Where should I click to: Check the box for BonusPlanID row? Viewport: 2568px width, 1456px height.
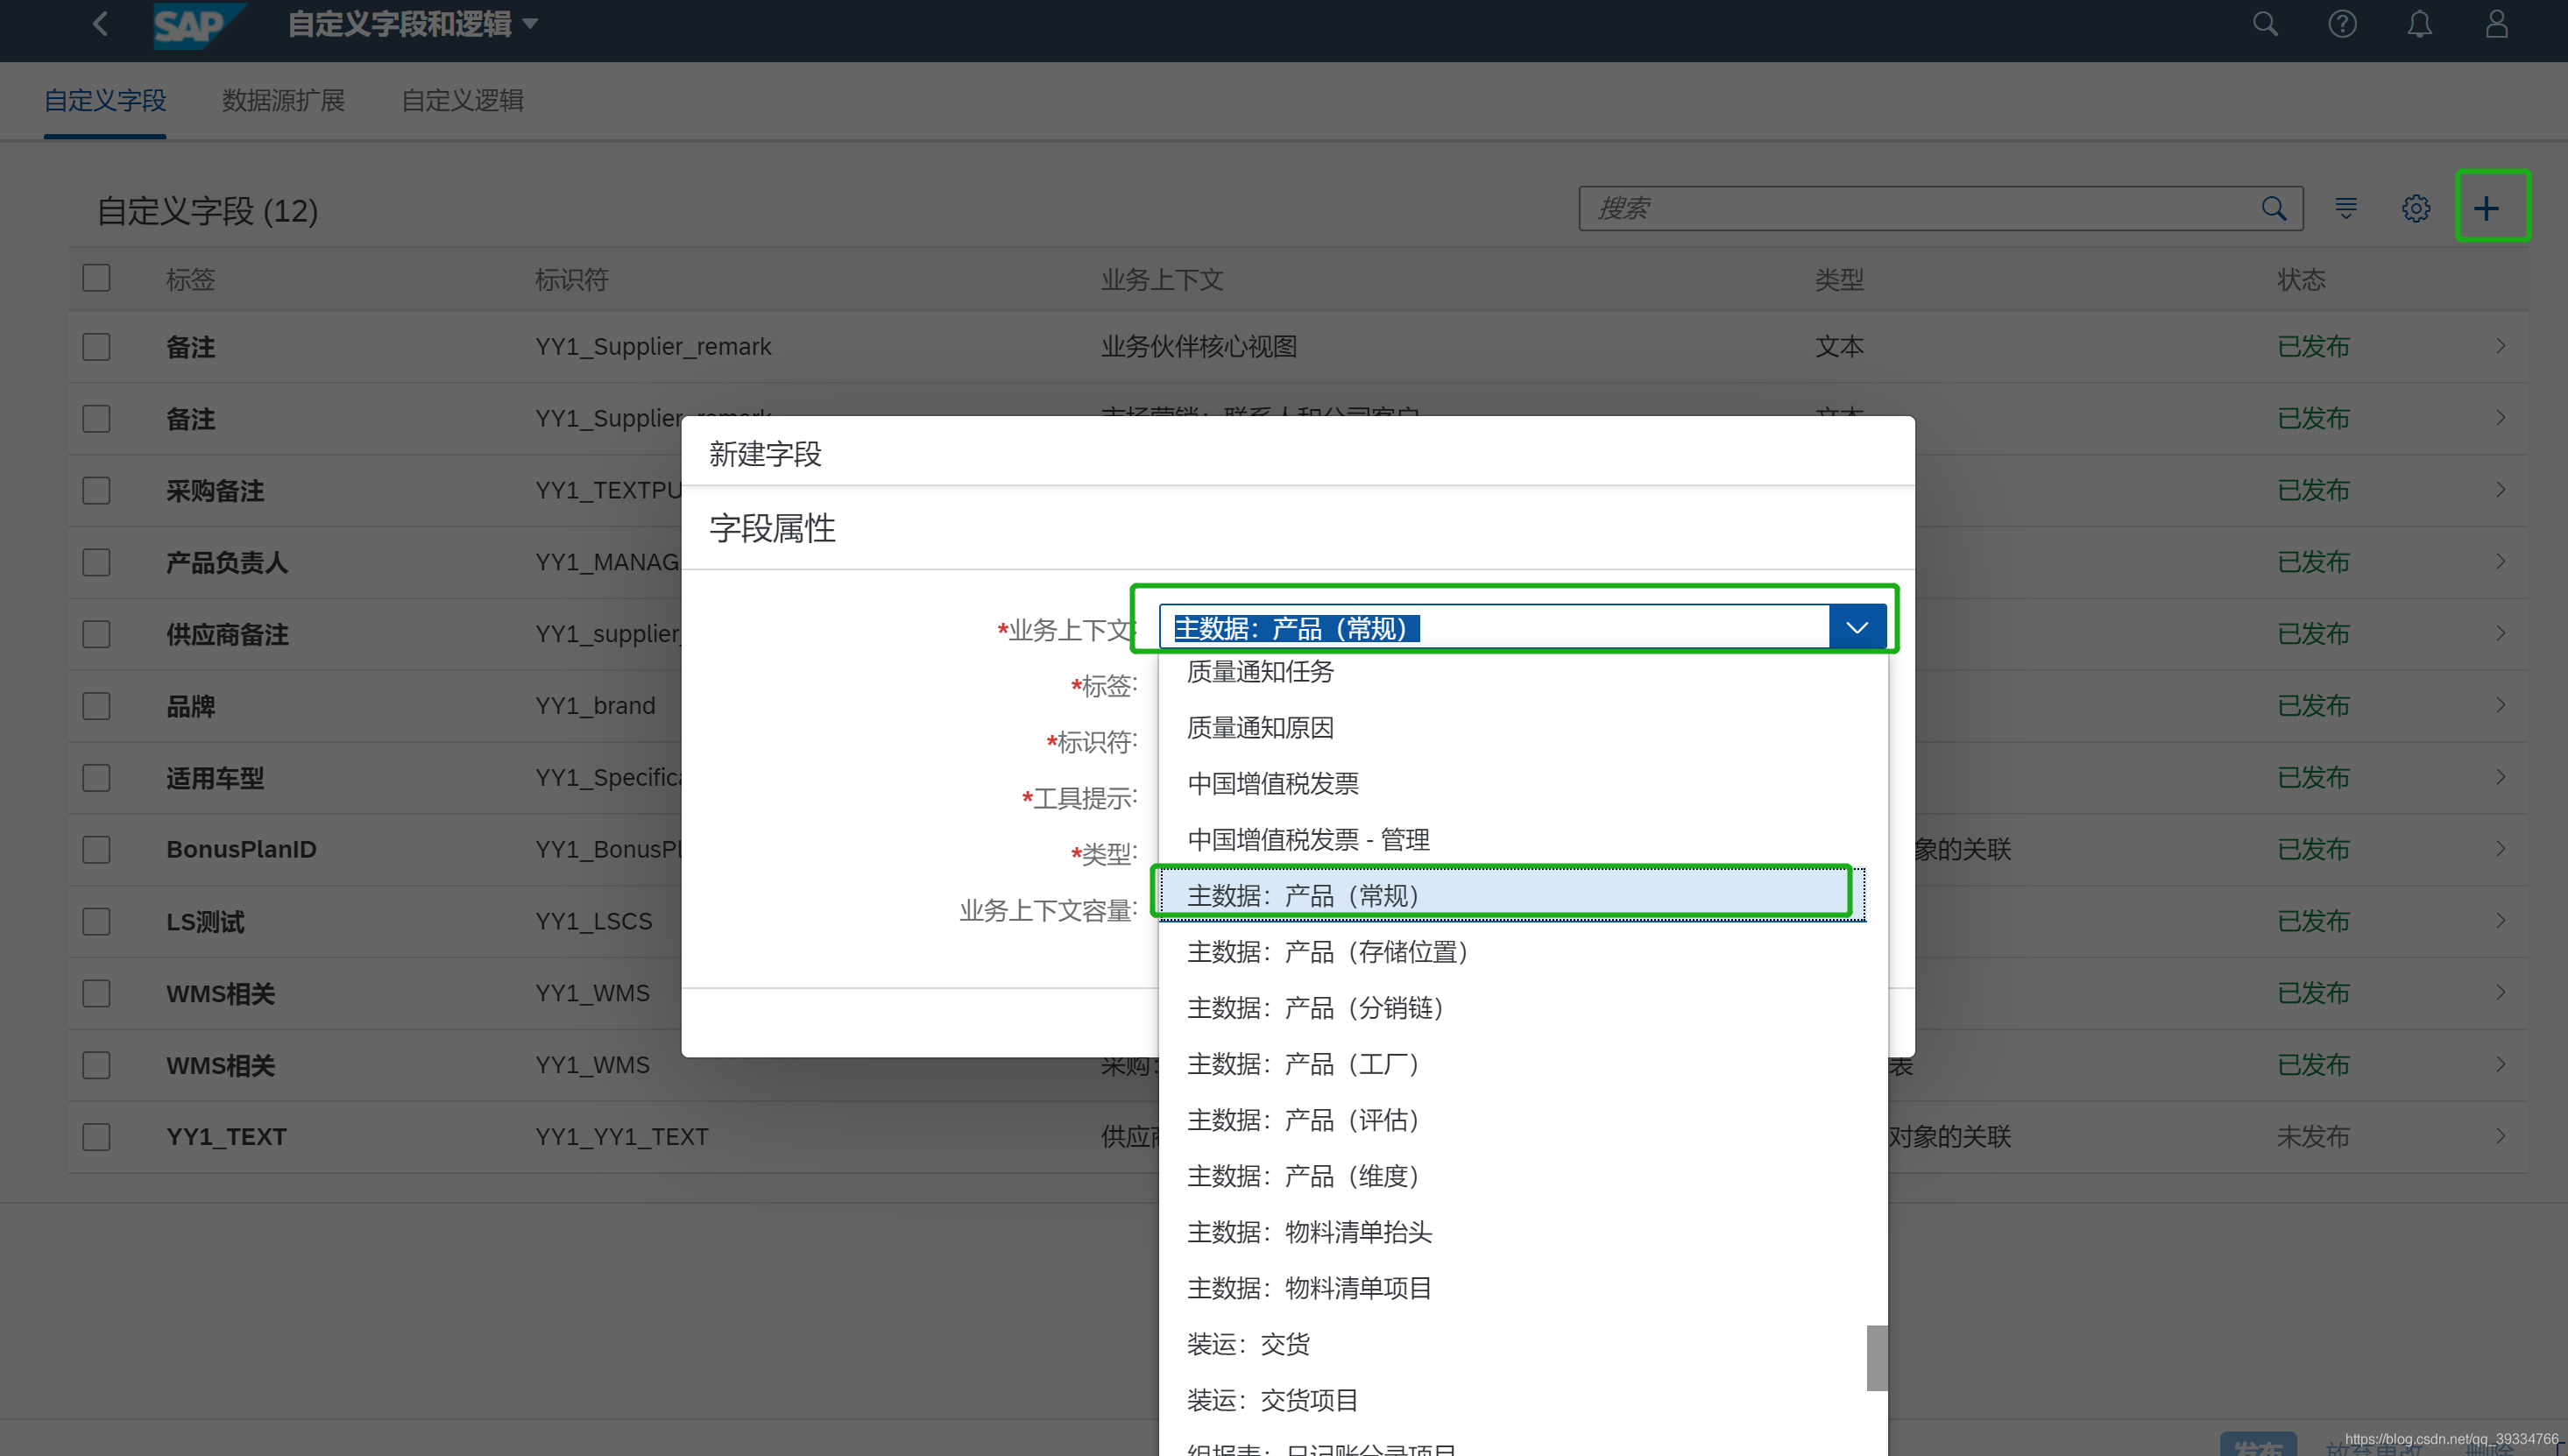tap(96, 850)
